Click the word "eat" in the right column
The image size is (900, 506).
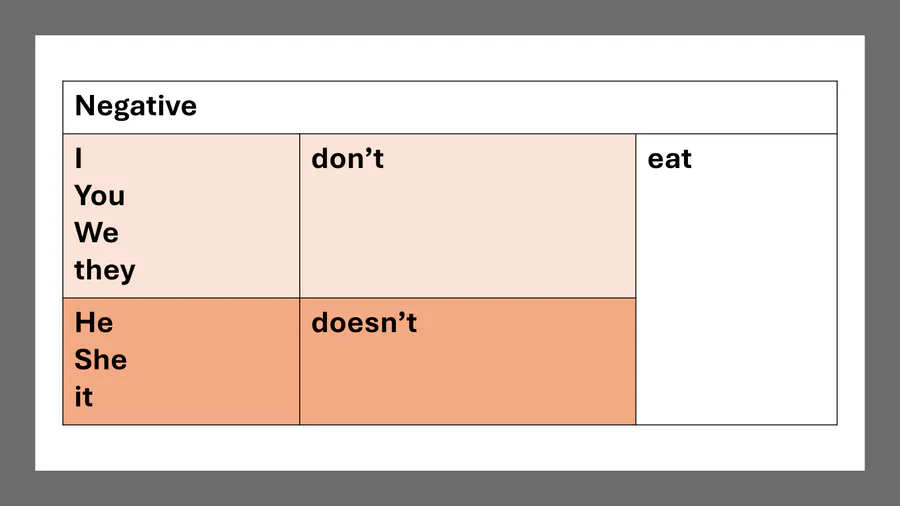(x=669, y=159)
